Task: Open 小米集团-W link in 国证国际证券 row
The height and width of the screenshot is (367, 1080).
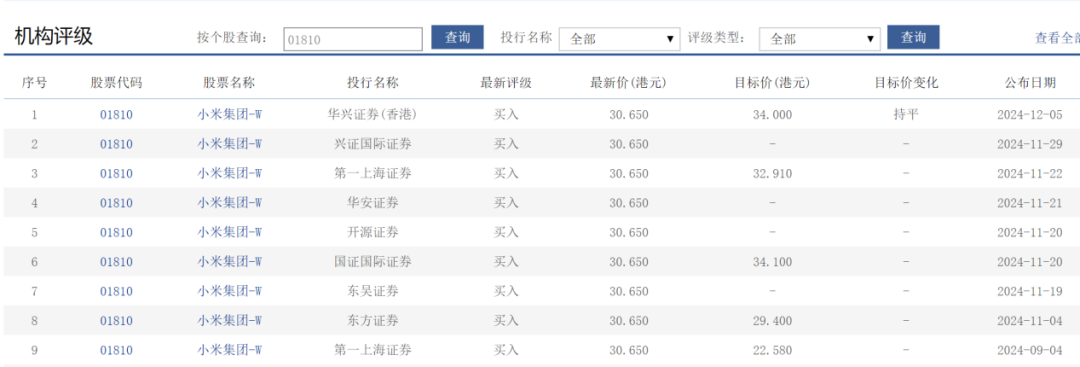Action: (229, 262)
